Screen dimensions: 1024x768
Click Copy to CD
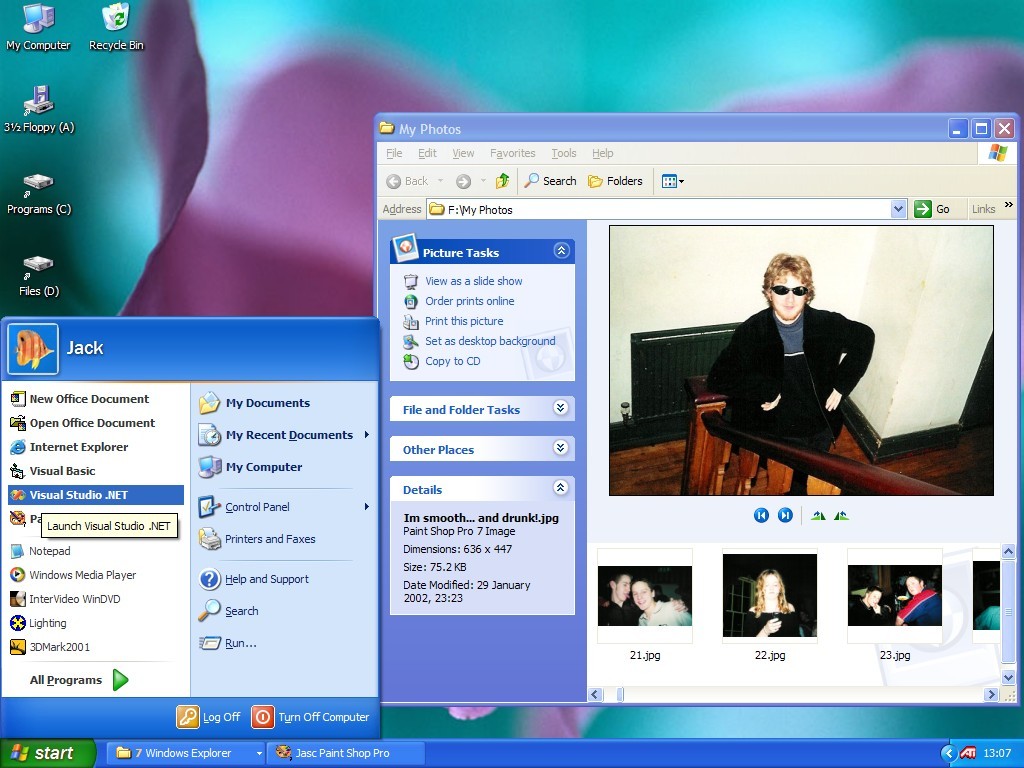click(x=453, y=361)
